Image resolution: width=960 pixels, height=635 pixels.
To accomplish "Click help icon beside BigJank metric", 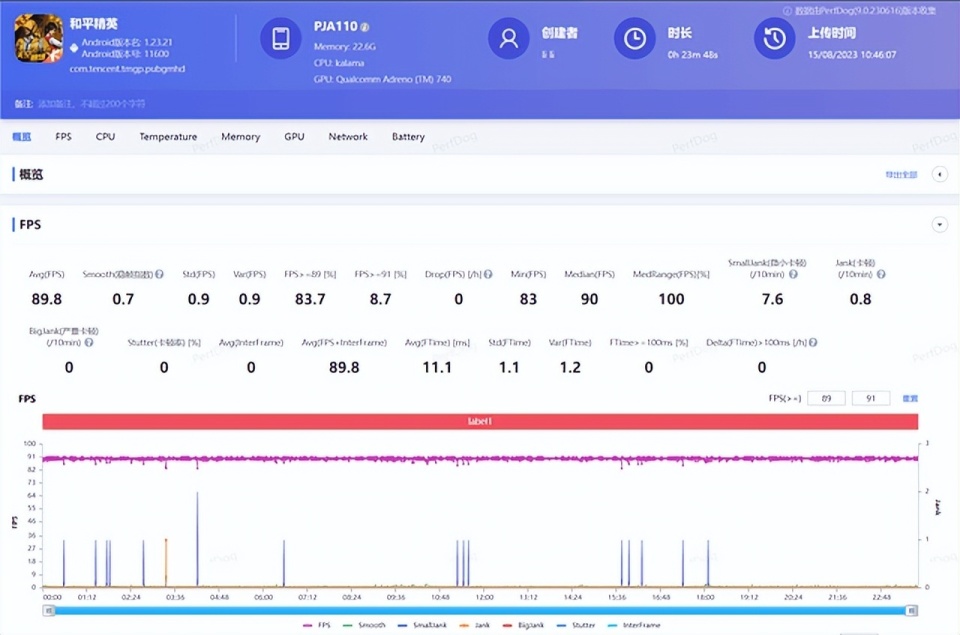I will 89,342.
